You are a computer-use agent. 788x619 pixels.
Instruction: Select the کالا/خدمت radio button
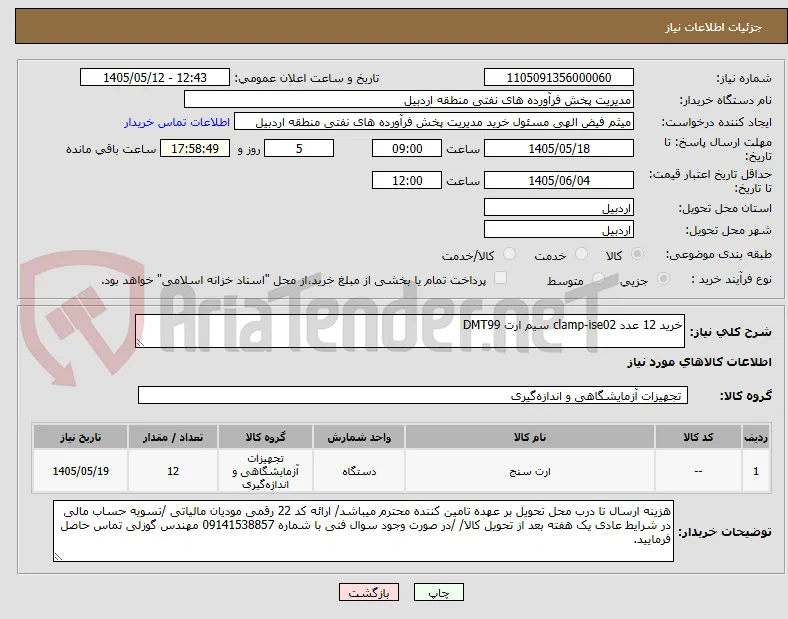point(509,254)
